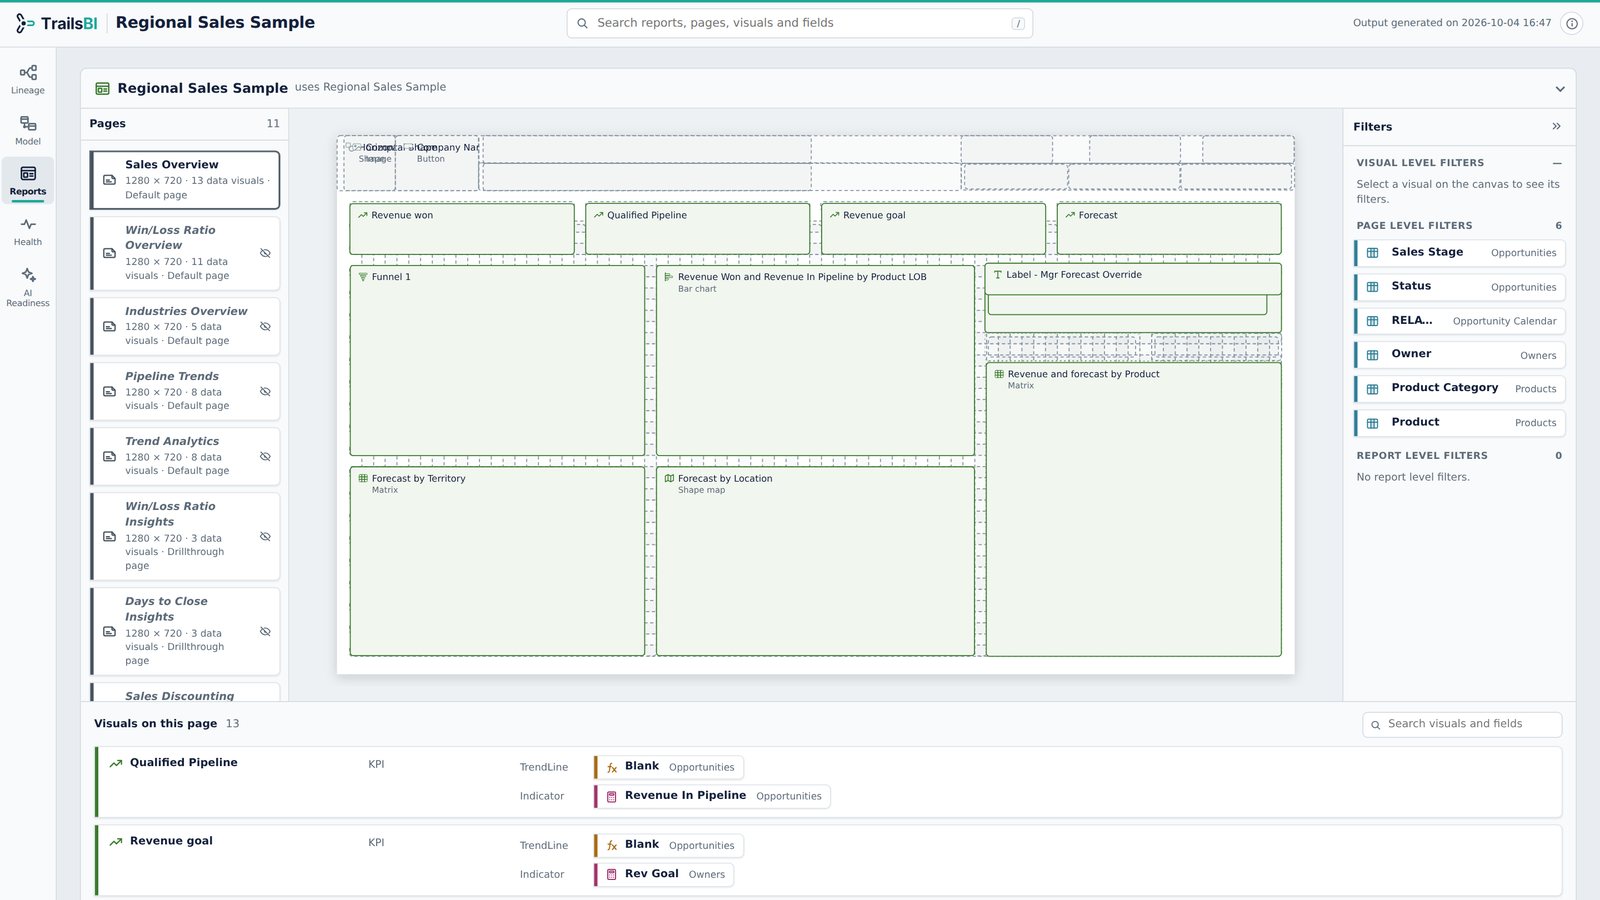Select the Revenue won KPI on canvas

(462, 229)
